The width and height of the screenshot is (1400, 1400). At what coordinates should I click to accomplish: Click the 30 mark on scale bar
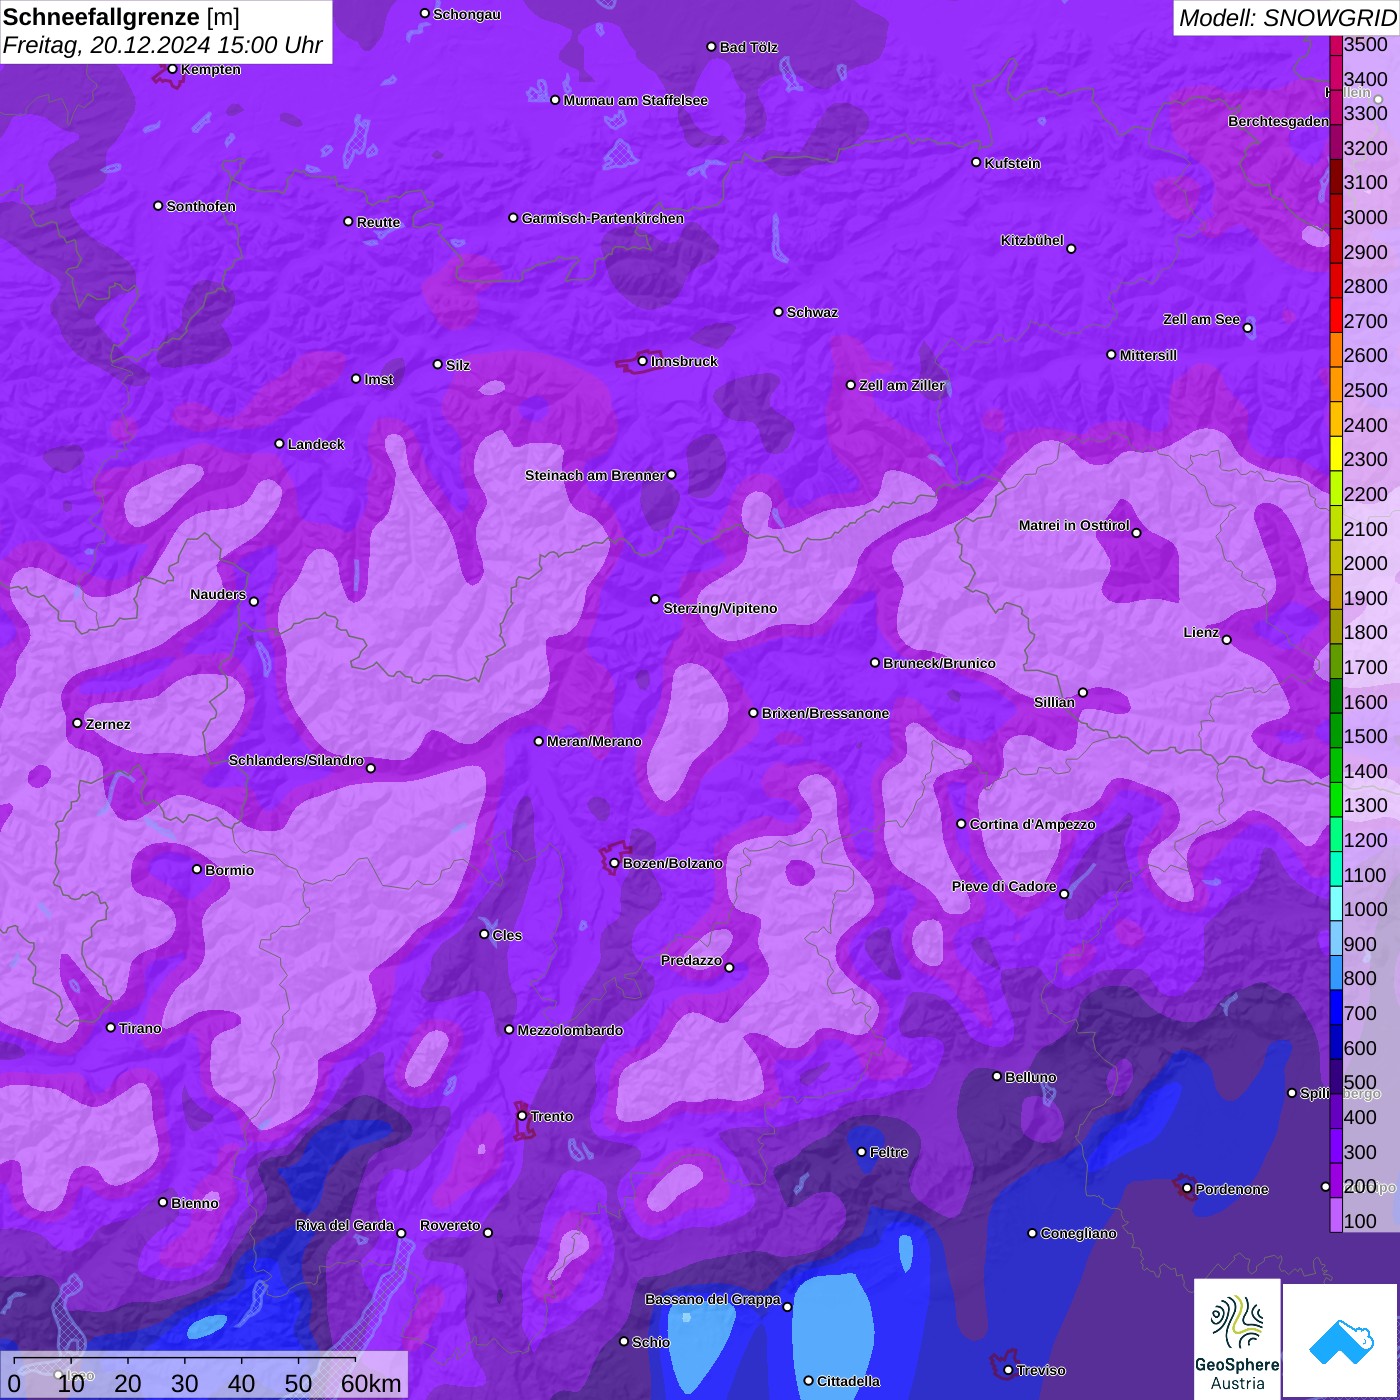pos(185,1383)
